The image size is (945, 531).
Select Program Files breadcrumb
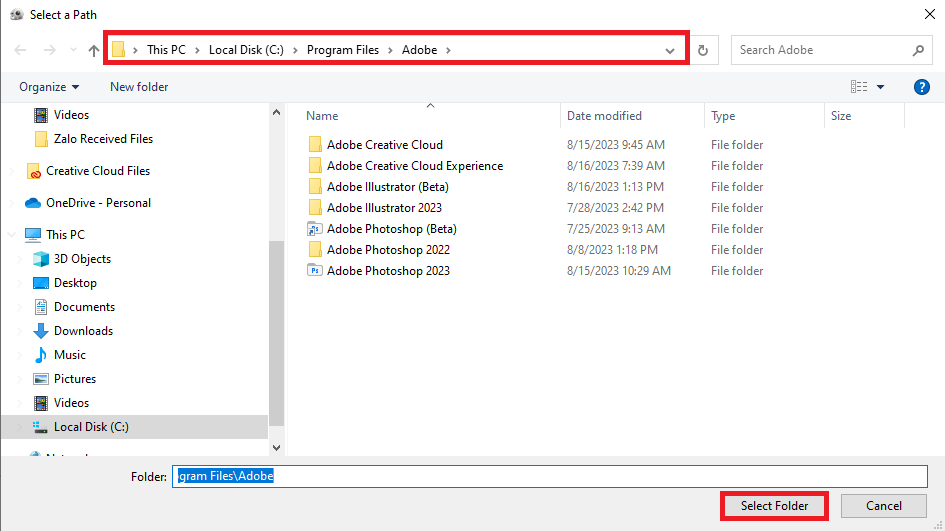click(343, 50)
